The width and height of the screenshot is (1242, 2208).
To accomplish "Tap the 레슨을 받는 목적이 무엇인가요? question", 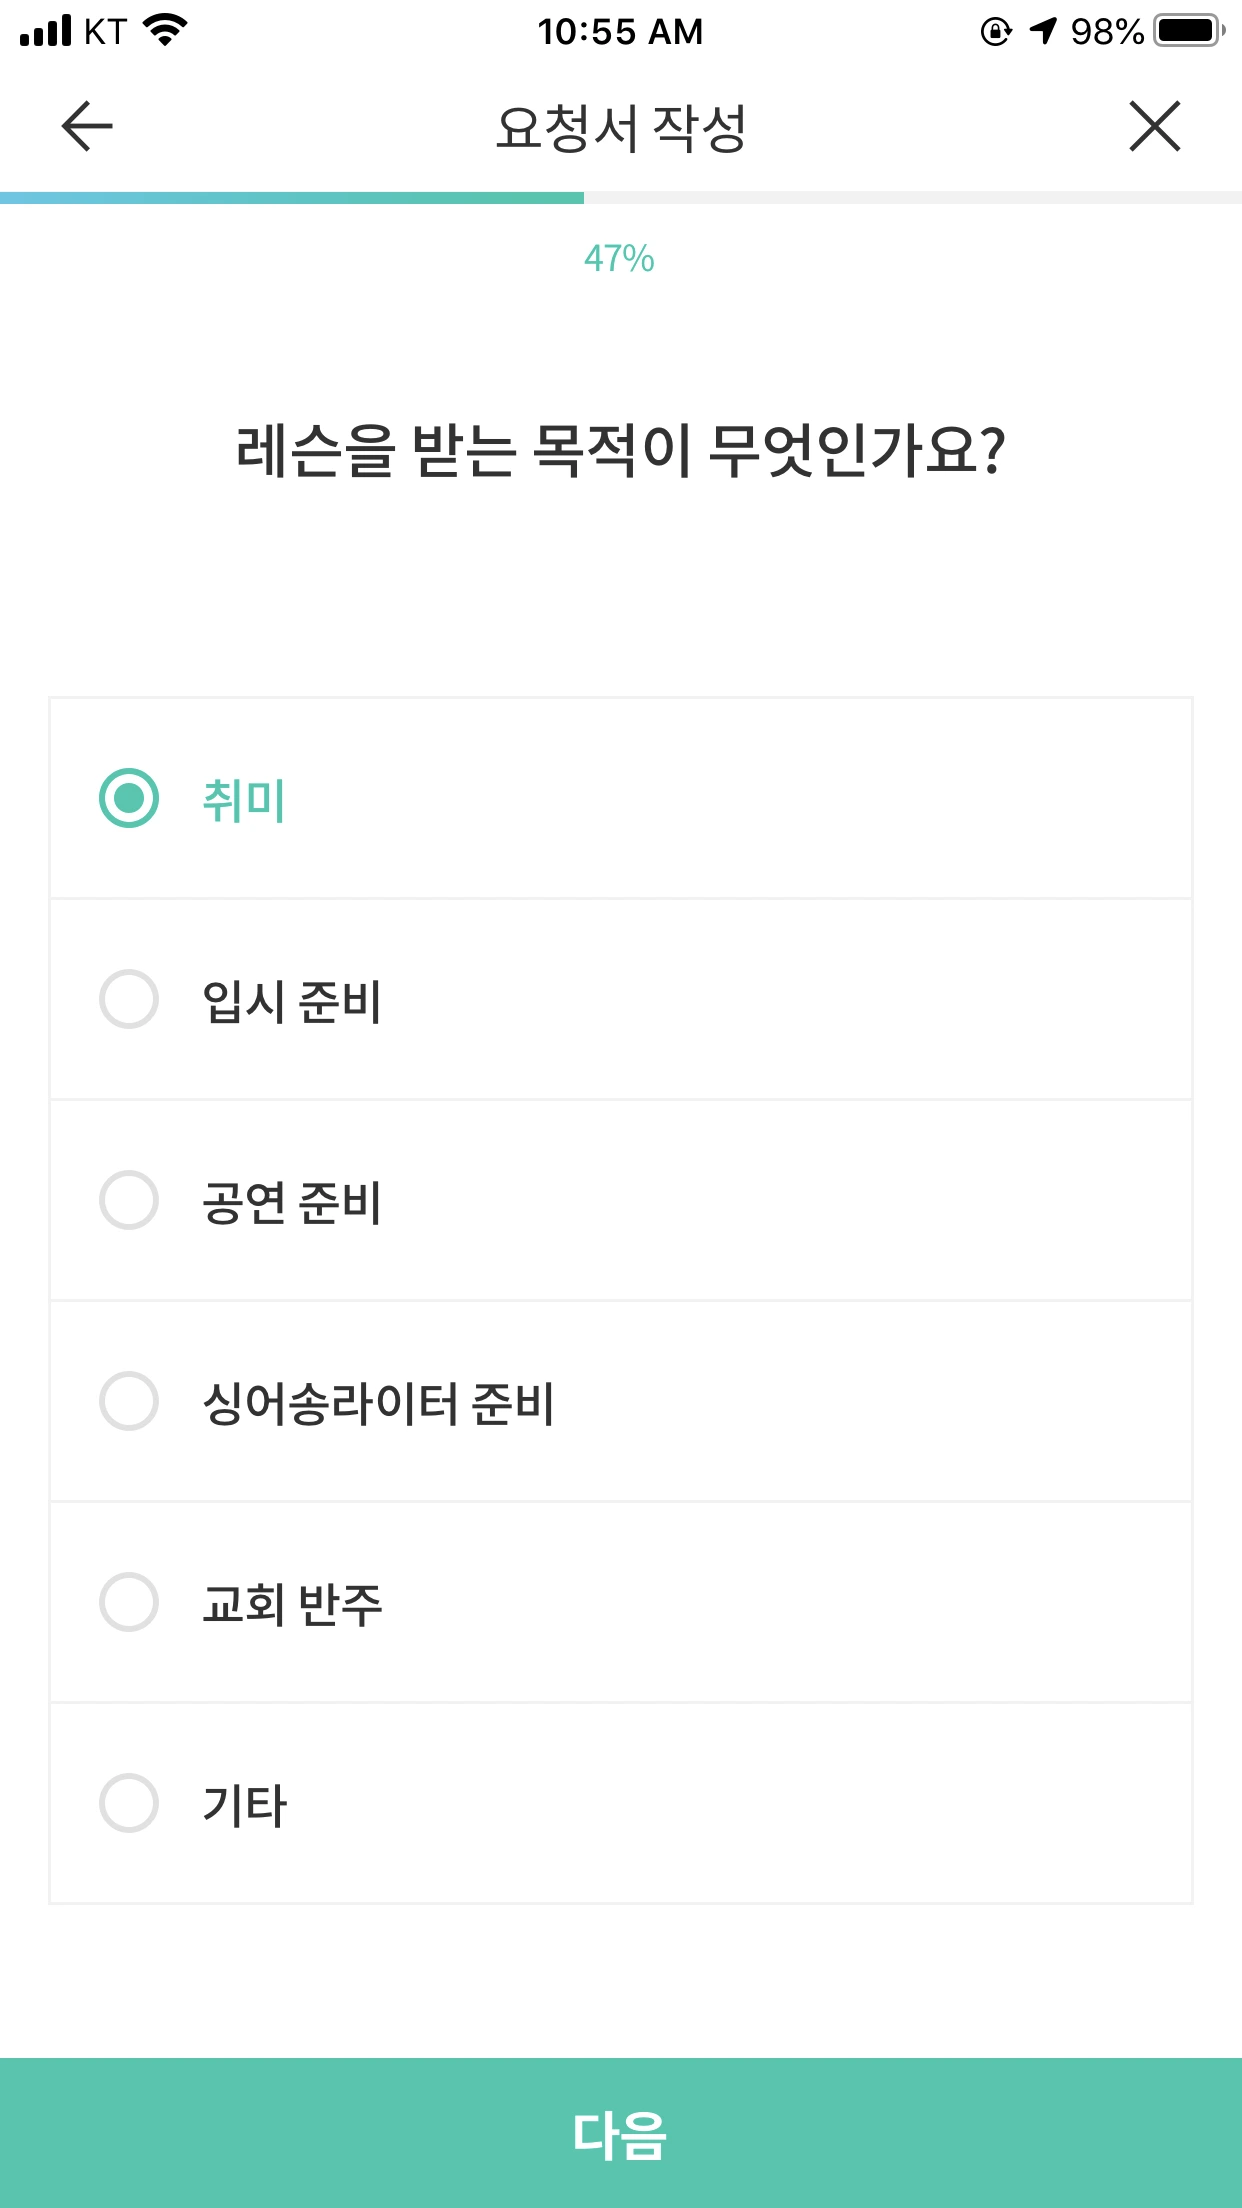I will 620,451.
